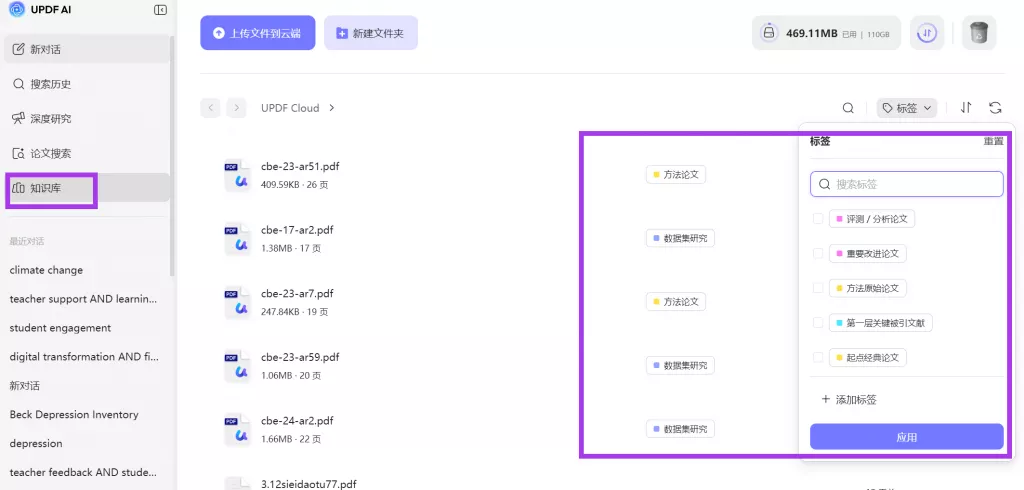Click the yellow 方法论文 tag on cbe-23-ar51.pdf
Viewport: 1024px width, 490px height.
676,175
